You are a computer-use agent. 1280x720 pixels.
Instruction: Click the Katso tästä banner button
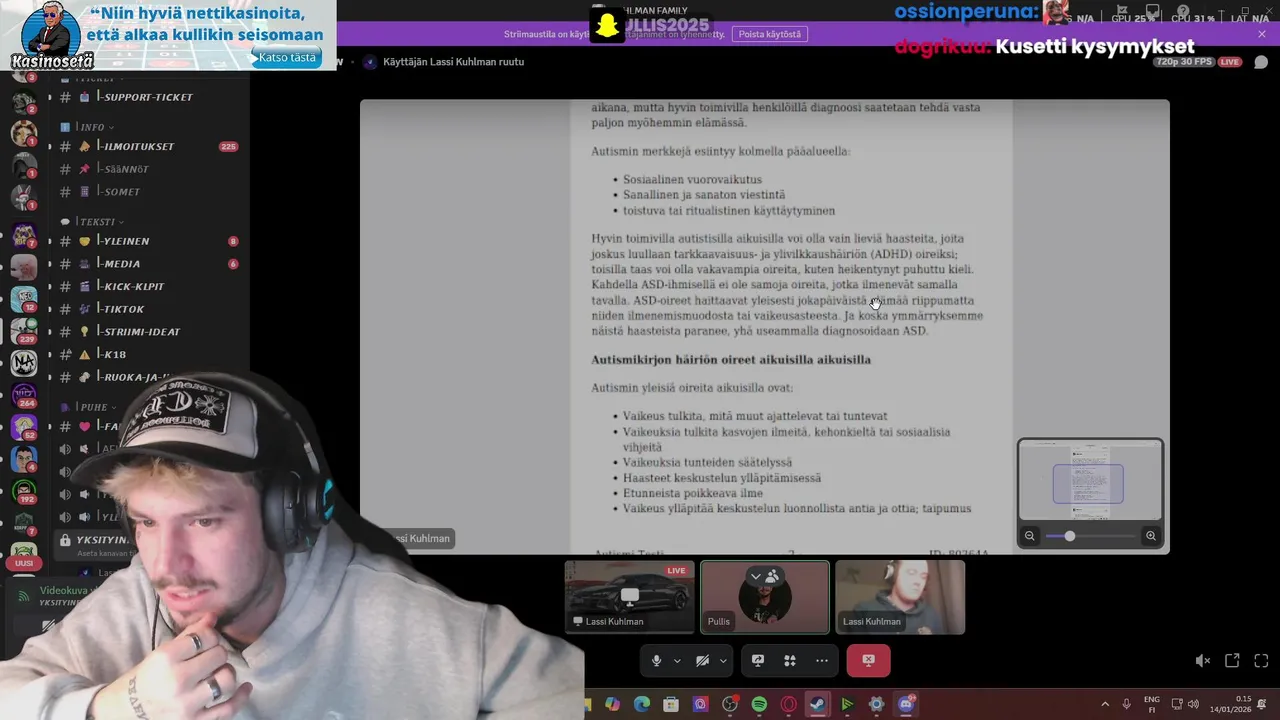click(286, 57)
